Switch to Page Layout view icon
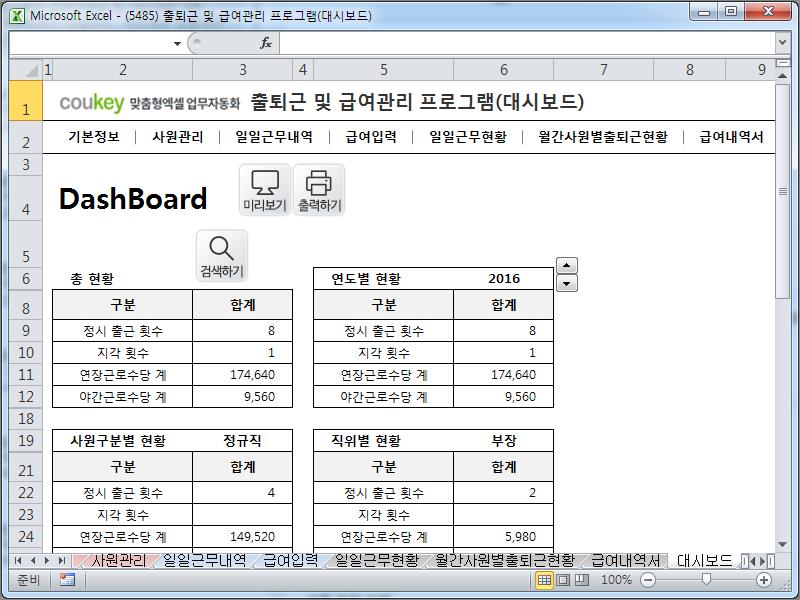Screen dimensions: 800x600 click(563, 580)
